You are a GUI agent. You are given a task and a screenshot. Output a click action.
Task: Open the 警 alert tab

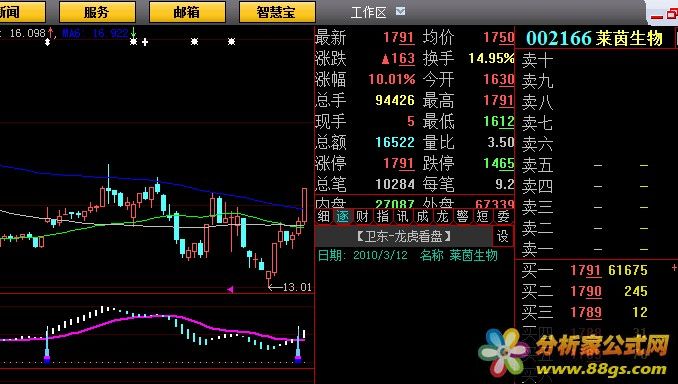(462, 216)
